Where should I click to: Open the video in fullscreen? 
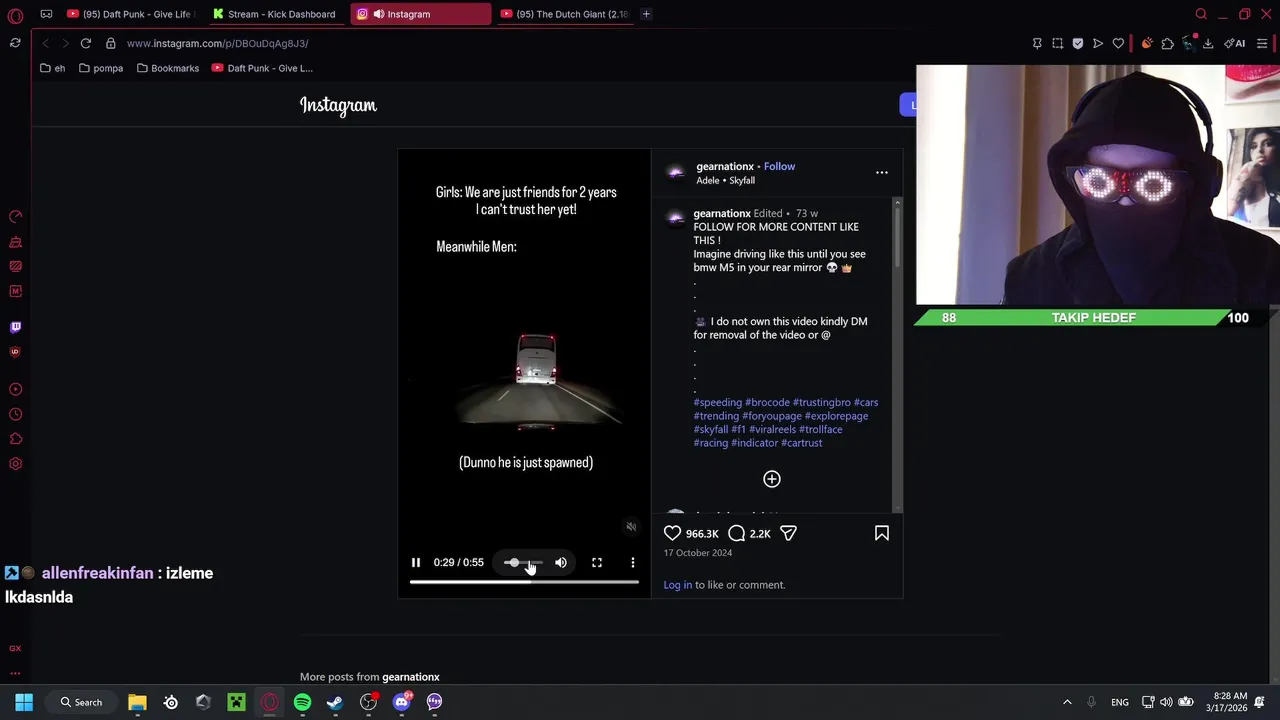tap(597, 562)
